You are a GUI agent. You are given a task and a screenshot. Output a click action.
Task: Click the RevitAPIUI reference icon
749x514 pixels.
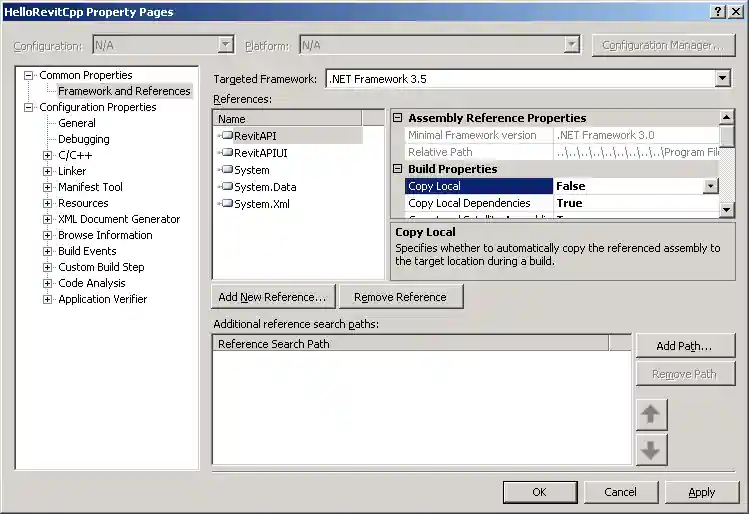[226, 153]
